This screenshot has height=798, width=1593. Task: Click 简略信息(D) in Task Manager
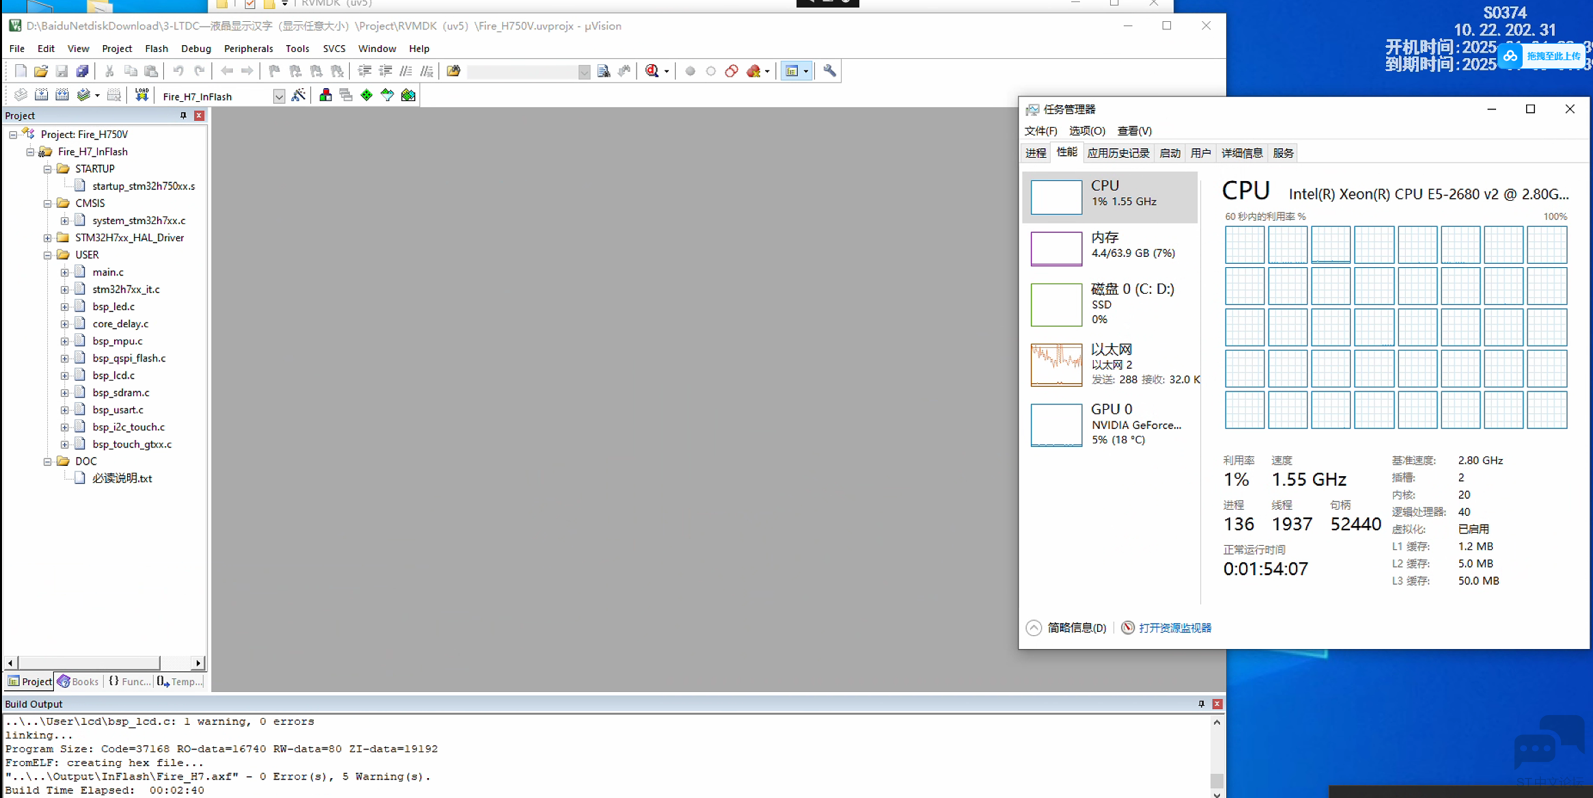pyautogui.click(x=1066, y=628)
